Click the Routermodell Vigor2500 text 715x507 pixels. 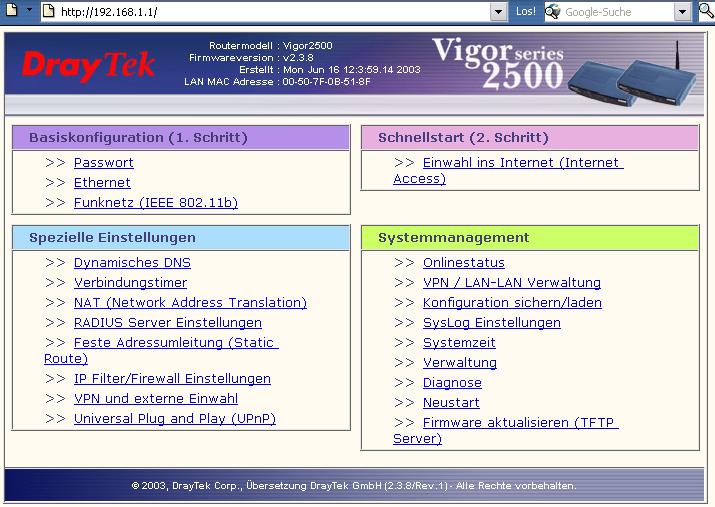(x=271, y=46)
